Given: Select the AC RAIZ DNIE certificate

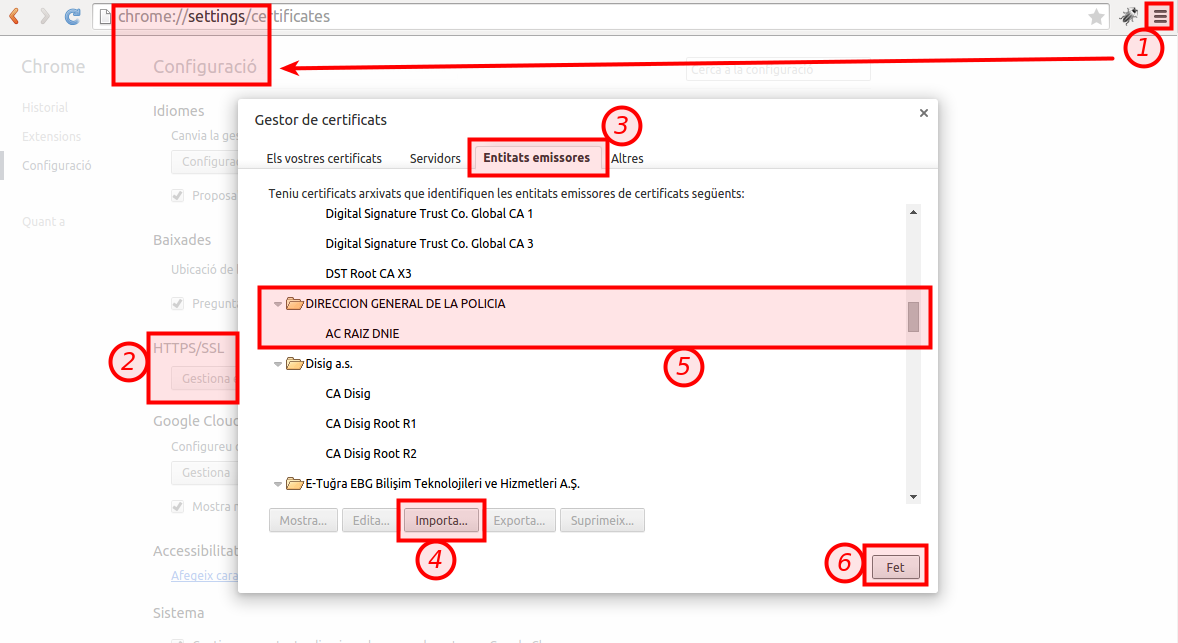Looking at the screenshot, I should tap(362, 334).
